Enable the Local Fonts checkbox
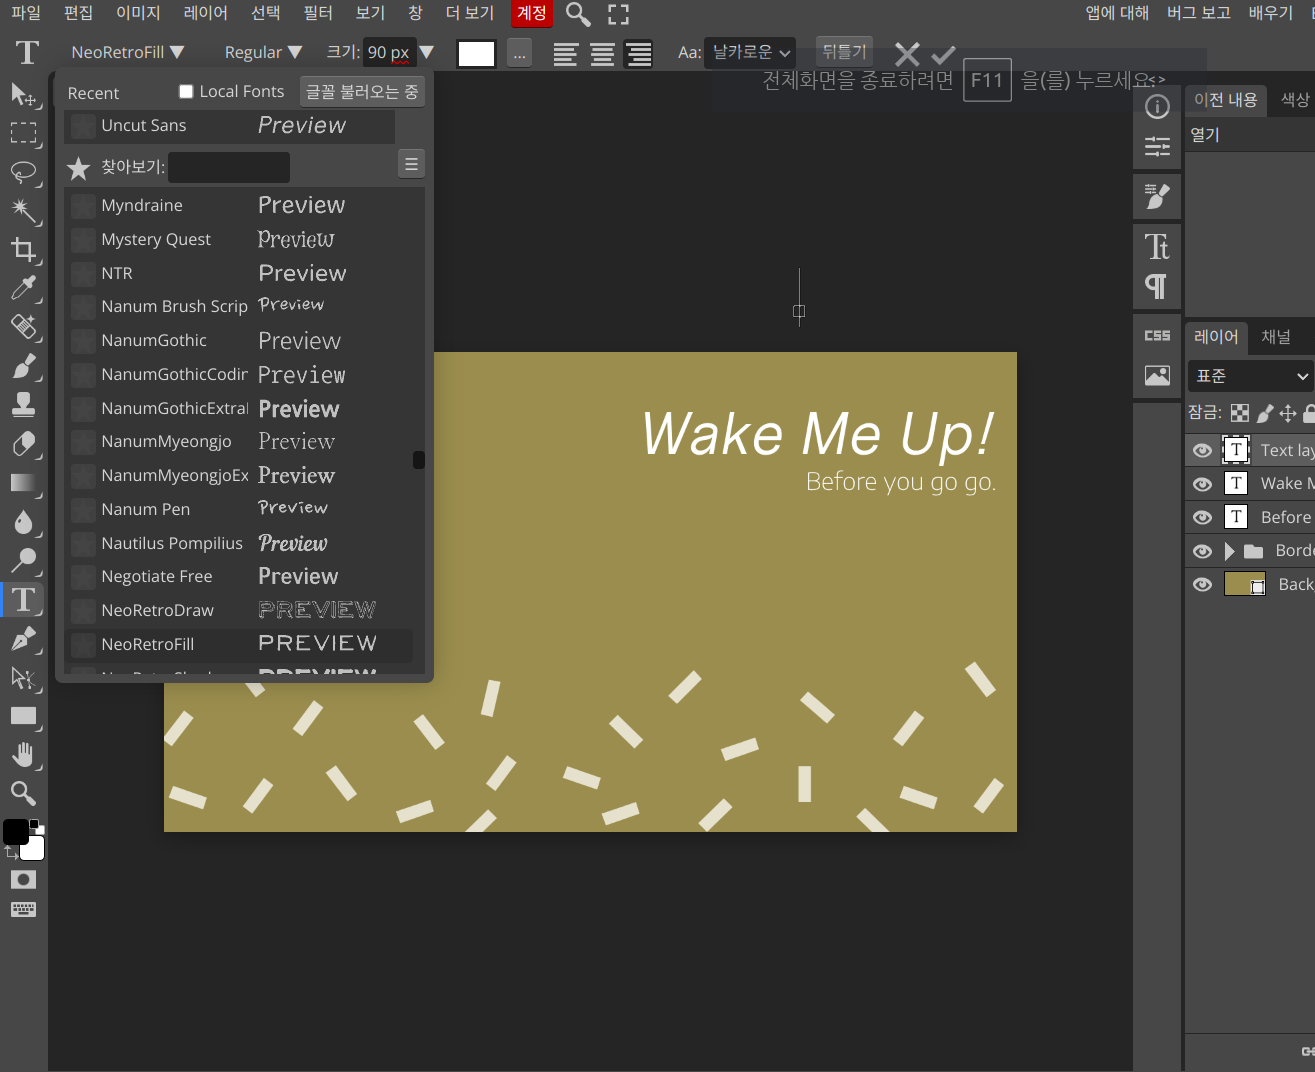Image resolution: width=1315 pixels, height=1072 pixels. (x=186, y=92)
